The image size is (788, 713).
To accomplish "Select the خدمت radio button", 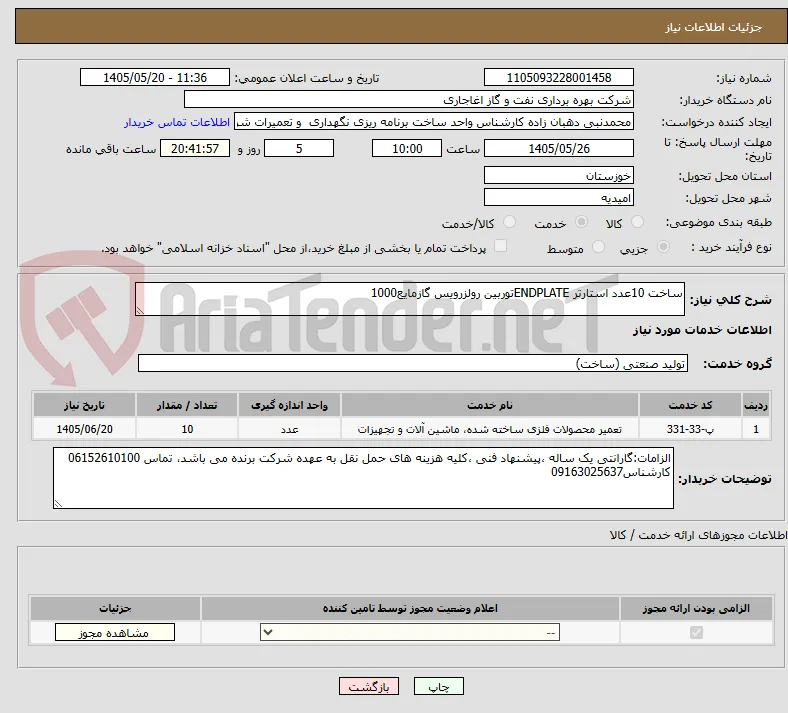I will 581,222.
